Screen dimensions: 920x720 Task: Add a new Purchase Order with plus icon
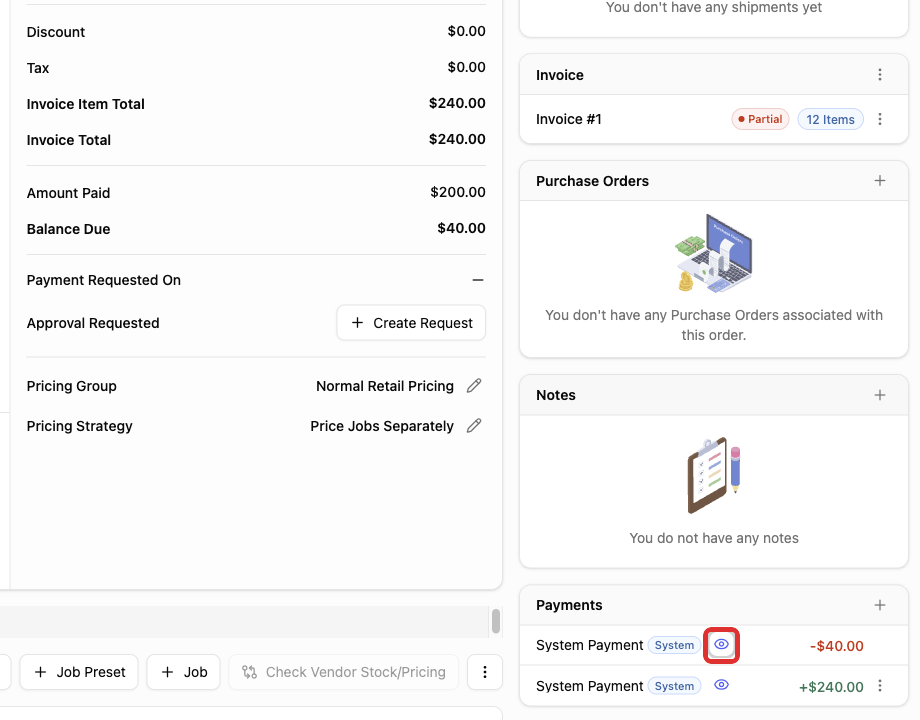[880, 181]
